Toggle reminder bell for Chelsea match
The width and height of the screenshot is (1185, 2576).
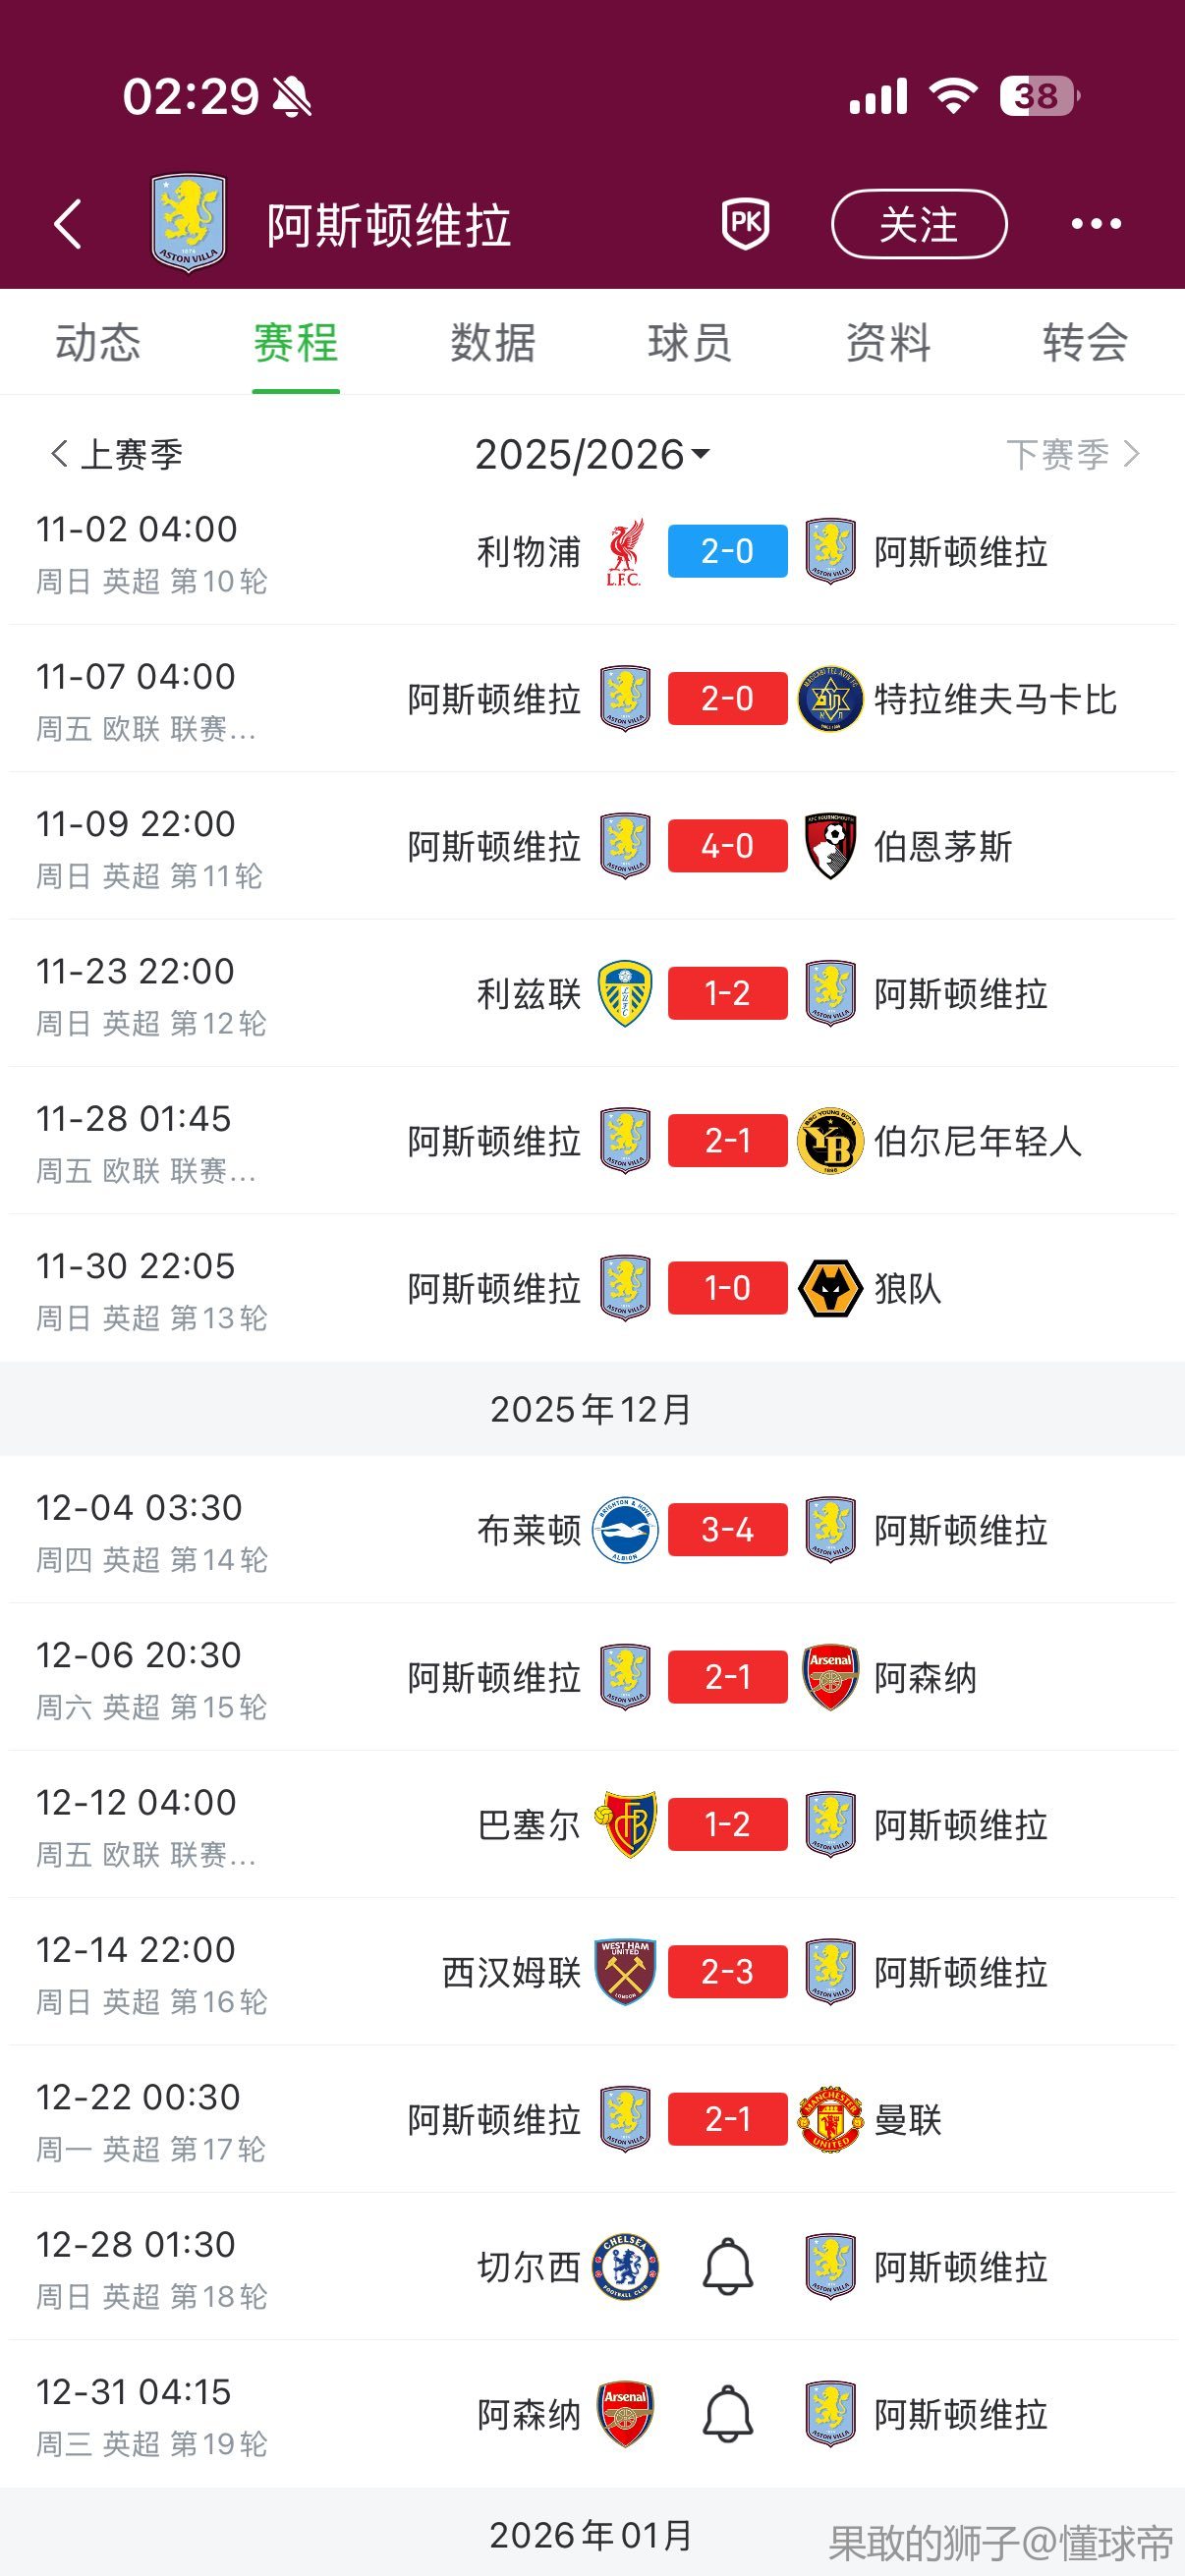[x=728, y=2266]
